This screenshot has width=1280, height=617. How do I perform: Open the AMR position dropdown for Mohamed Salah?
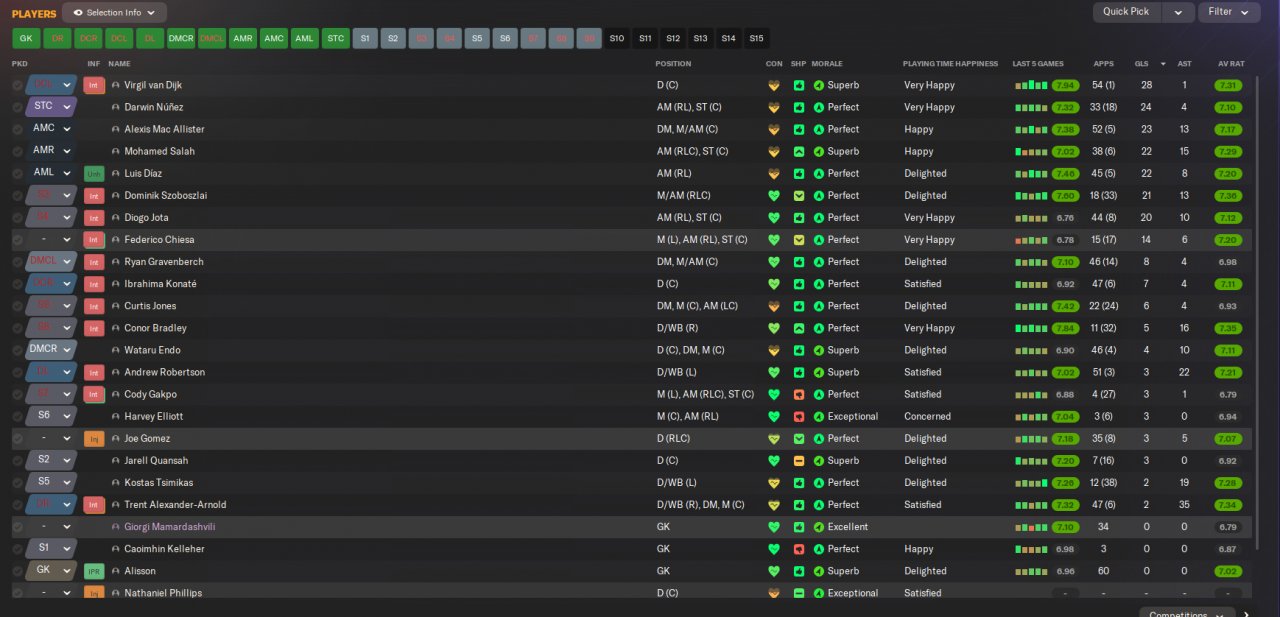(52, 151)
